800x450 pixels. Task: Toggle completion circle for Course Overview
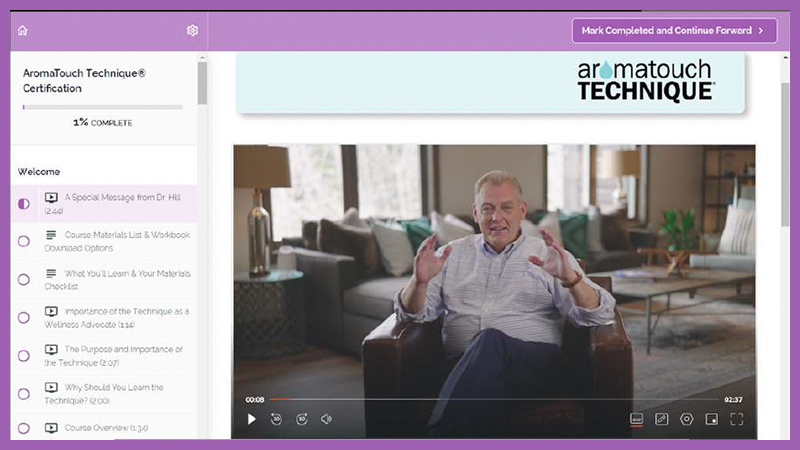point(24,428)
